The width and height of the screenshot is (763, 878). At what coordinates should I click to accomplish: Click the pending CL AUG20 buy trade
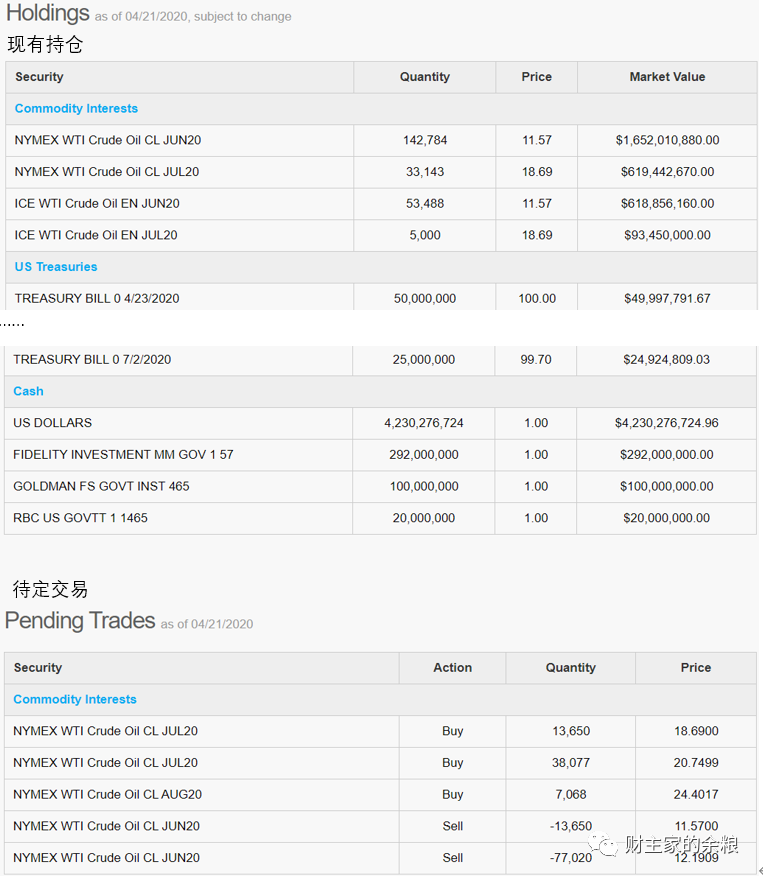(107, 794)
